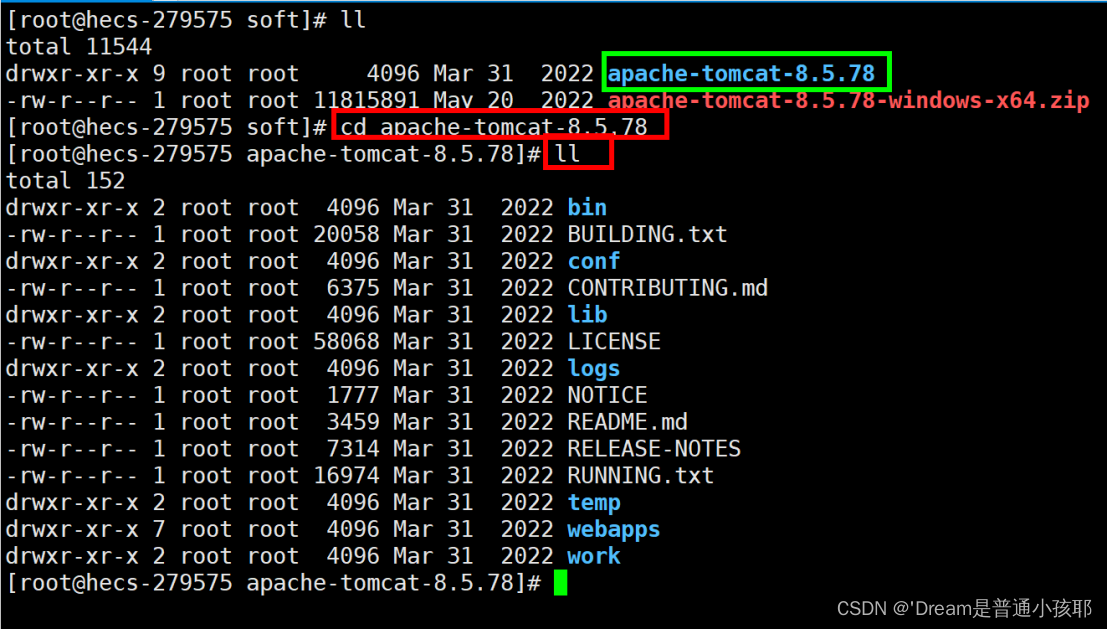Click the 20058 size of BUILDING.txt

(346, 235)
